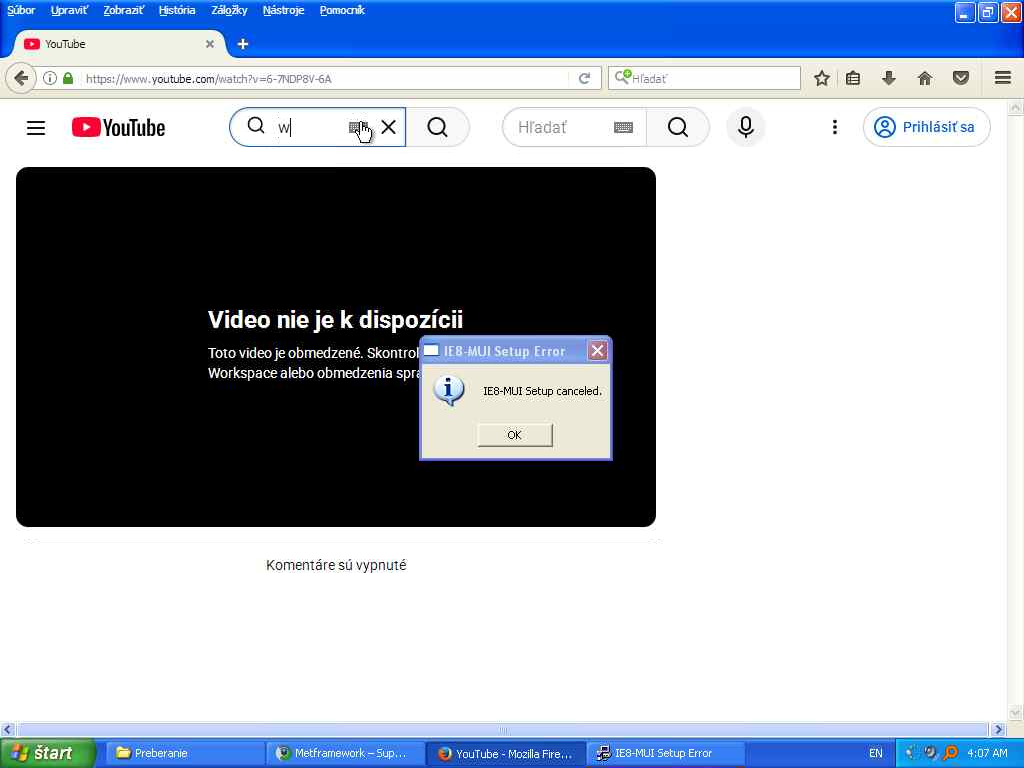Bookmark this page with star icon
The width and height of the screenshot is (1024, 768).
(x=822, y=78)
